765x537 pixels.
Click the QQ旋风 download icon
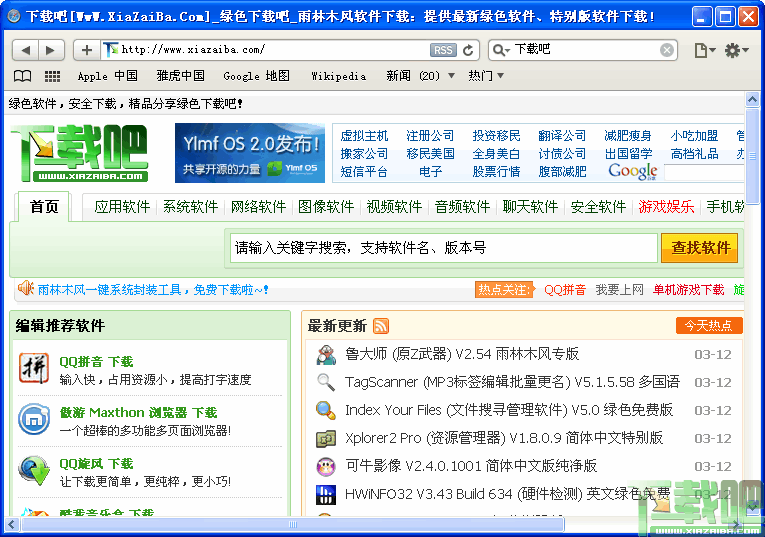tap(34, 471)
